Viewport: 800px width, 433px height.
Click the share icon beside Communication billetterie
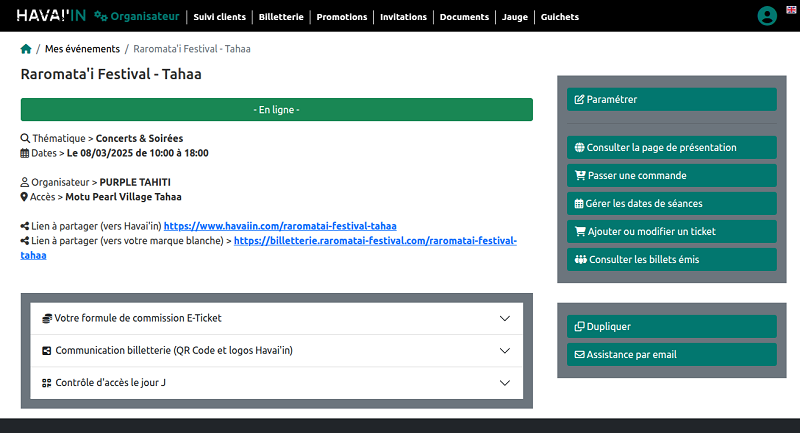(46, 351)
